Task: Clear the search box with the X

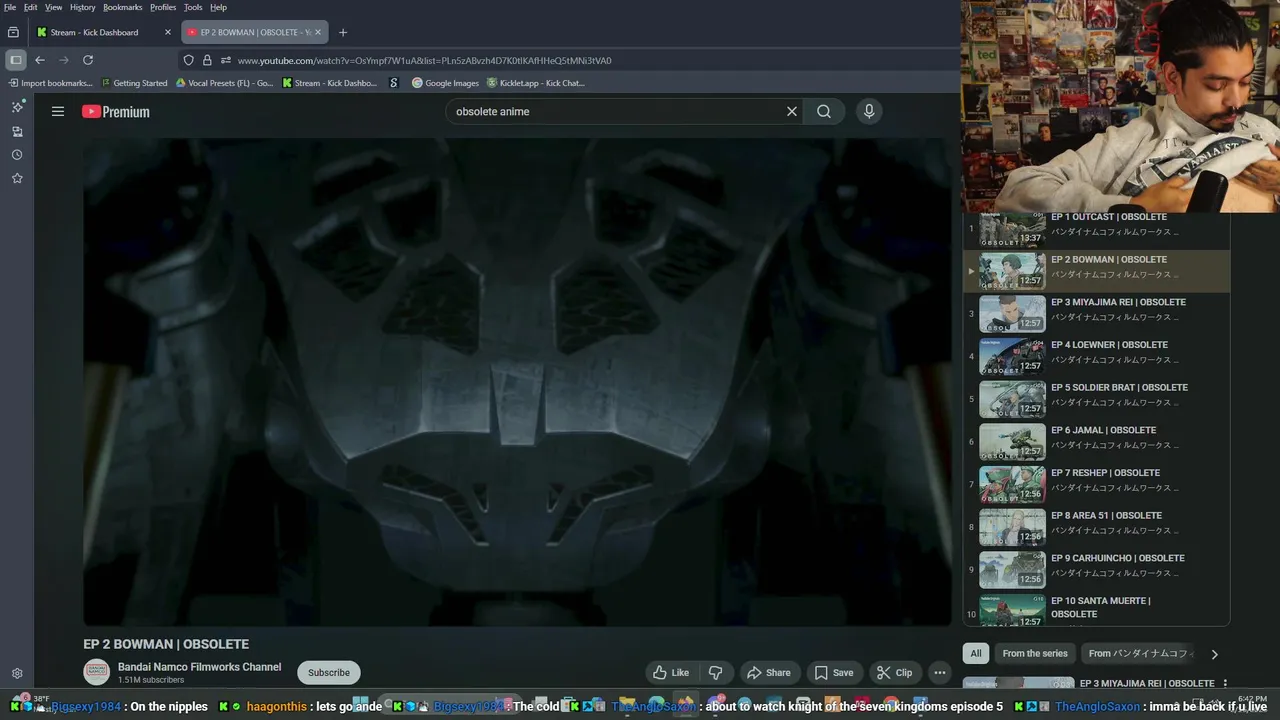Action: pyautogui.click(x=792, y=112)
